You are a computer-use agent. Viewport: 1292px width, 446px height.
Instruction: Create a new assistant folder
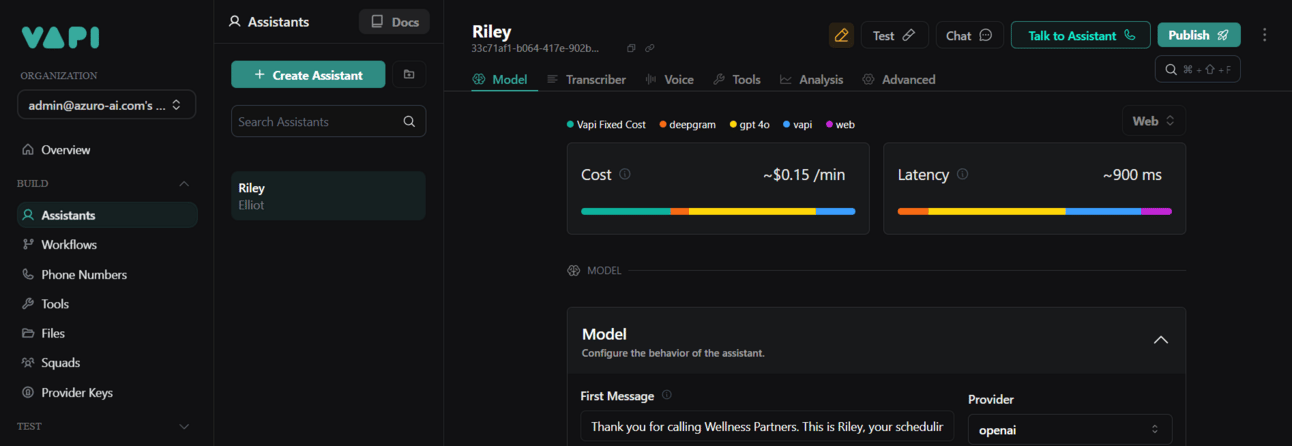coord(409,74)
